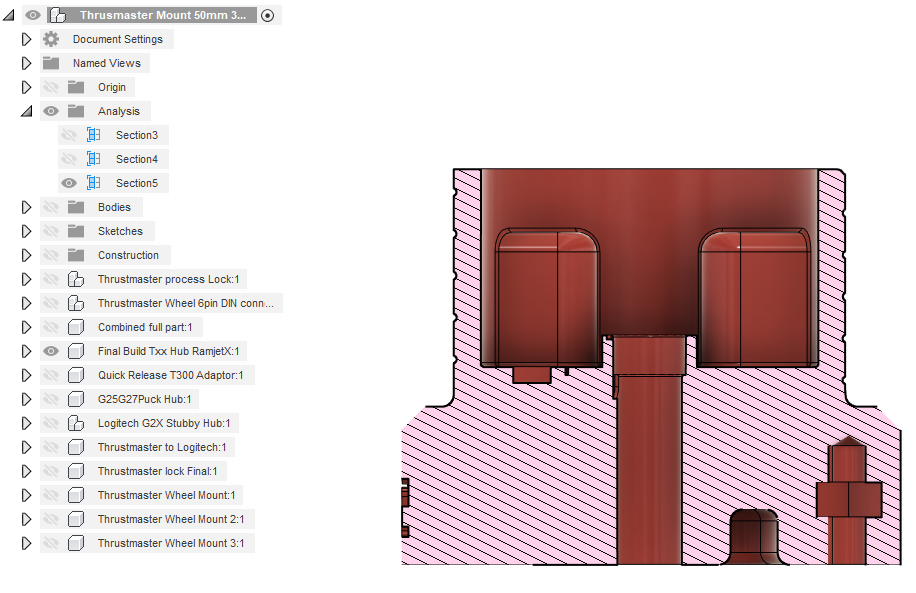Hide Final Build Txx Hub RamjetX component
The height and width of the screenshot is (593, 916).
pos(51,351)
